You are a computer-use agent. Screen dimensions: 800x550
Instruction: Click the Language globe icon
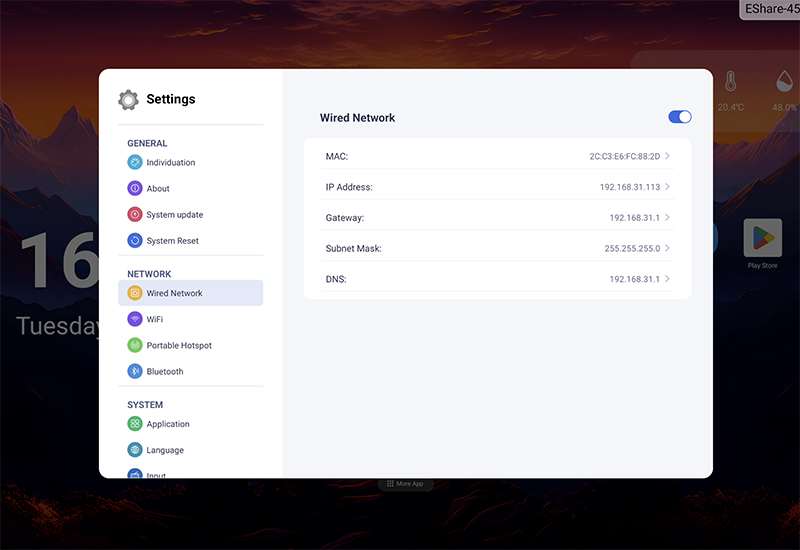(x=135, y=449)
